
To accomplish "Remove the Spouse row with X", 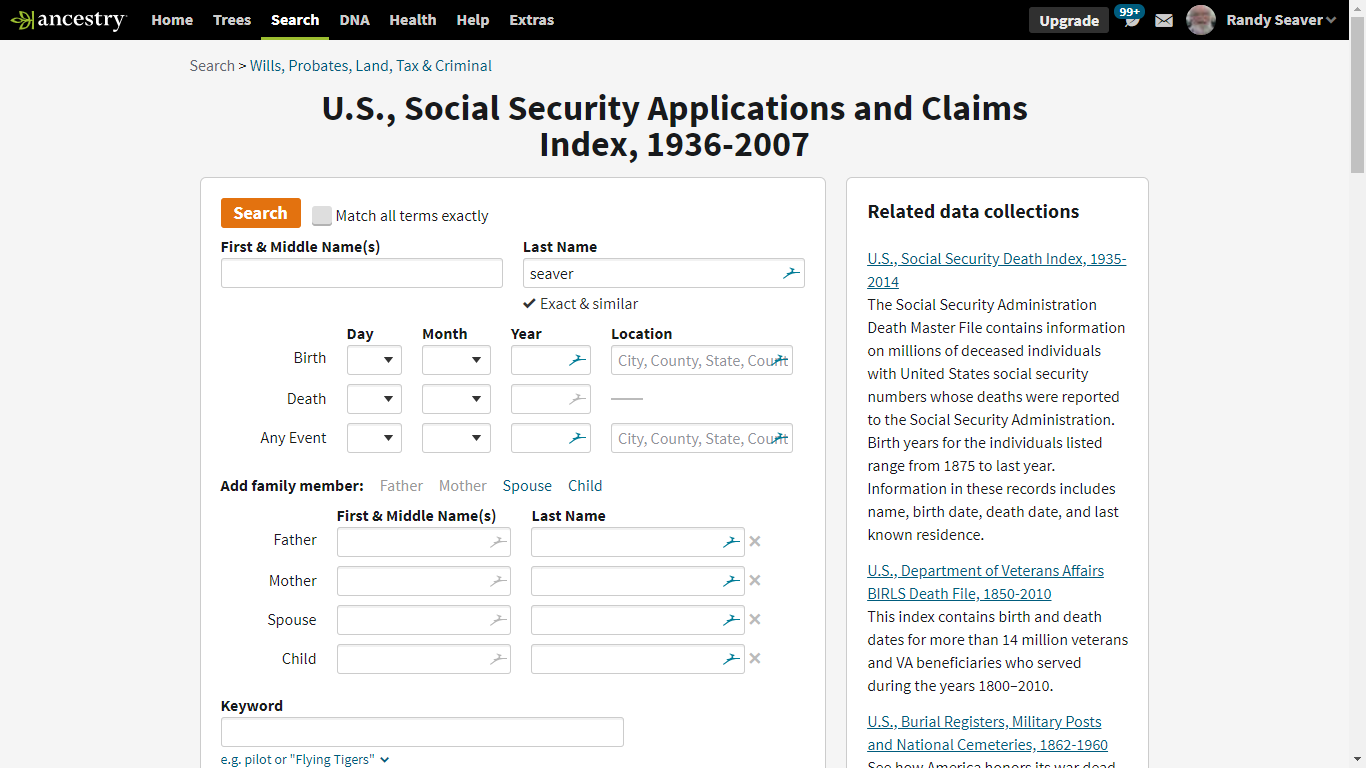I will [x=755, y=619].
